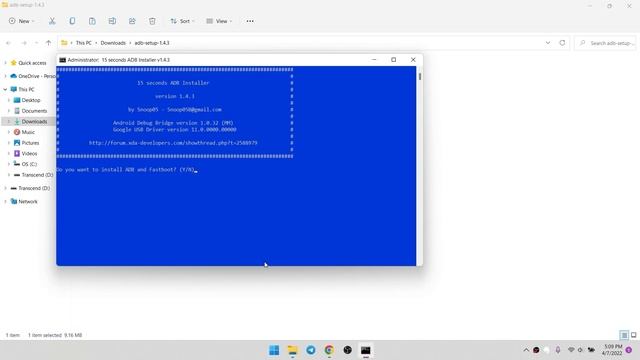This screenshot has height=360, width=640.
Task: Go up one folder level arrow
Action: pos(49,43)
